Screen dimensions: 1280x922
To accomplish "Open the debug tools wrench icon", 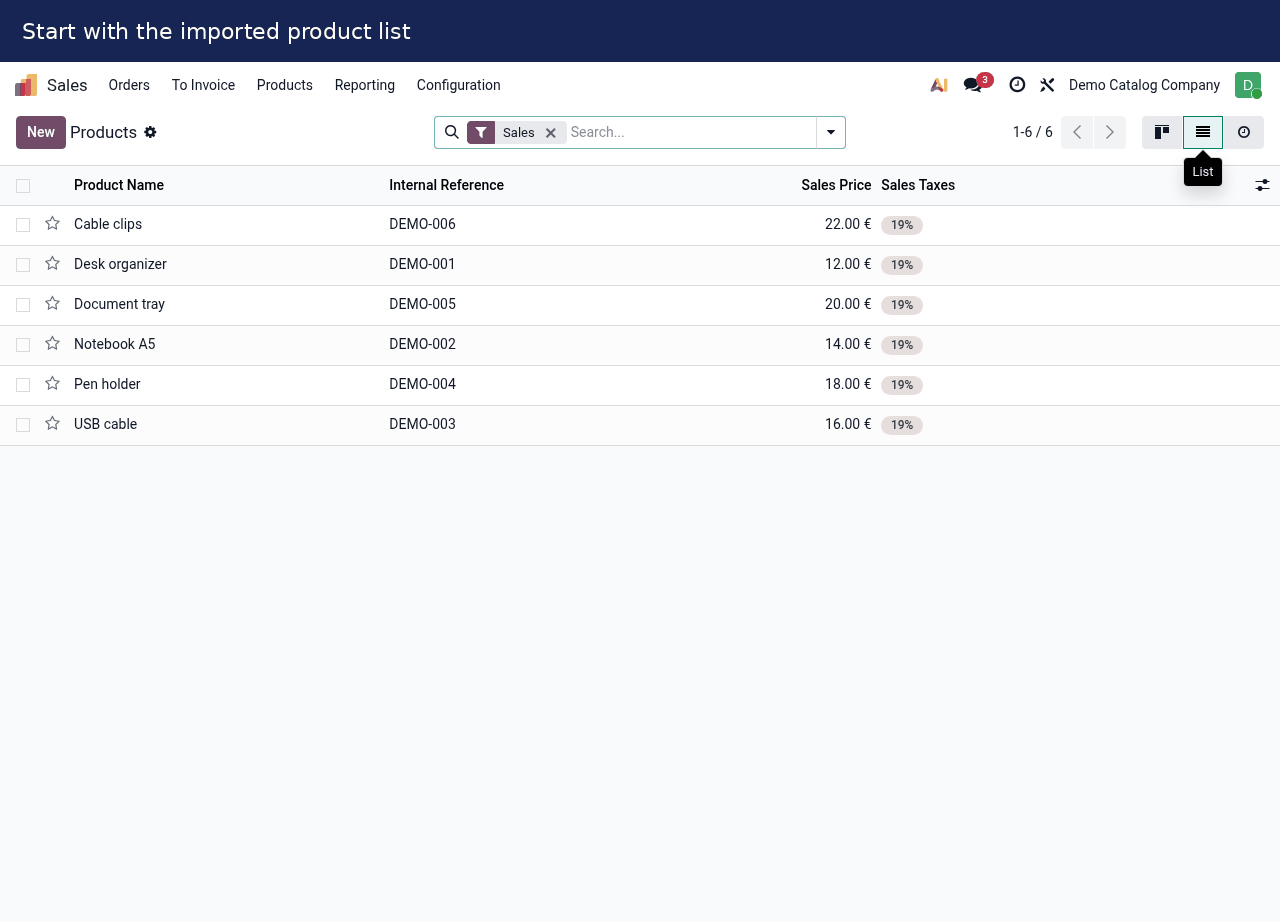I will [1047, 85].
